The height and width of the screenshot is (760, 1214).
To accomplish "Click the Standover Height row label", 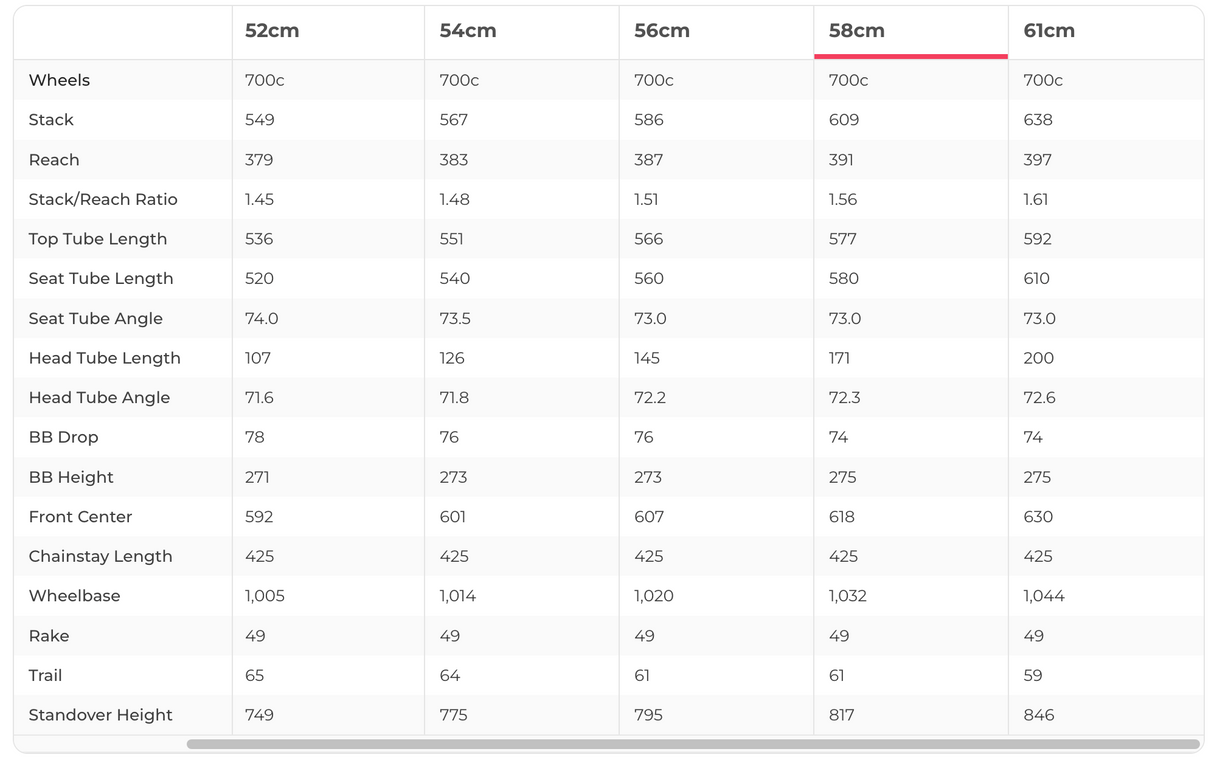I will point(100,715).
